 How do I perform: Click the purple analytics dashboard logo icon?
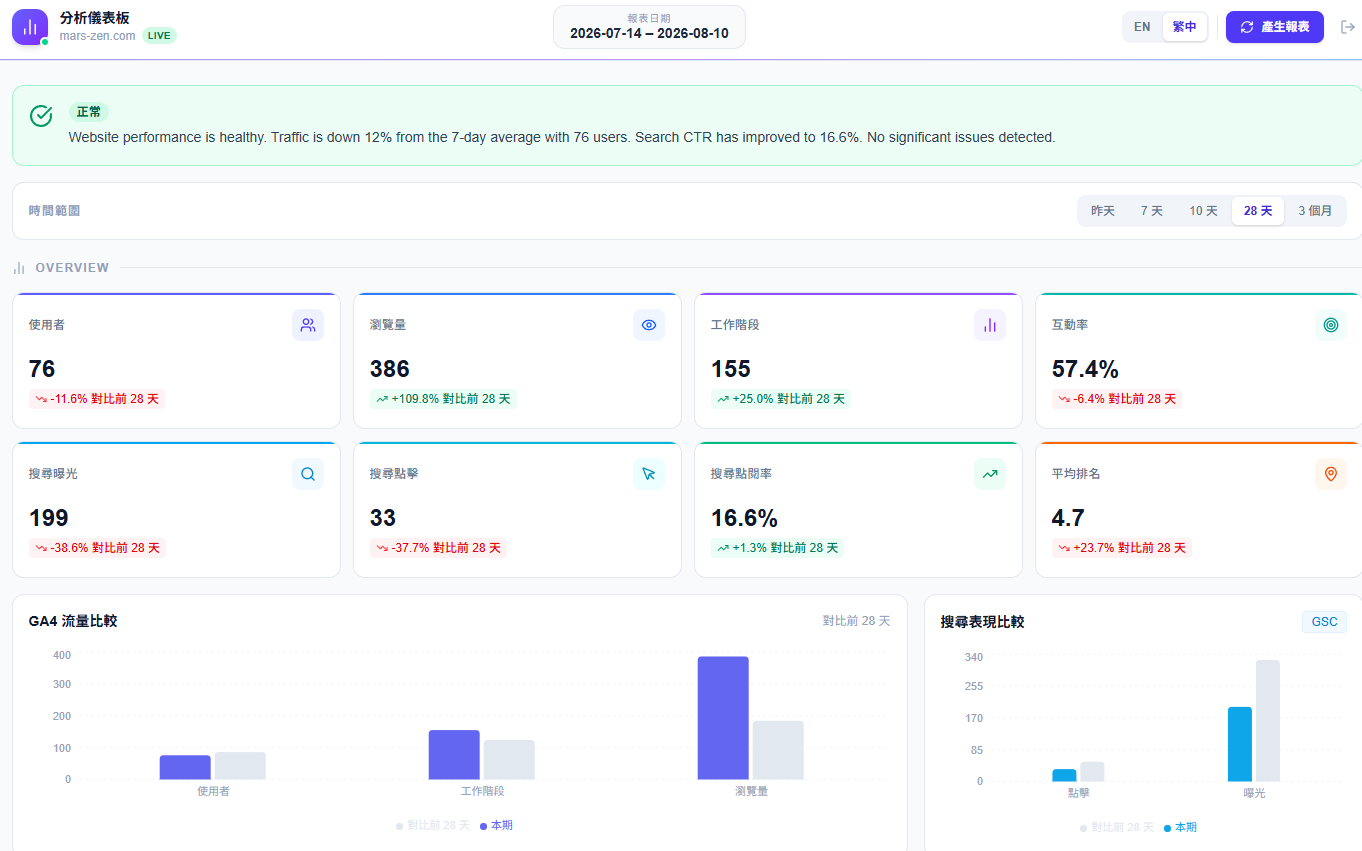tap(30, 27)
